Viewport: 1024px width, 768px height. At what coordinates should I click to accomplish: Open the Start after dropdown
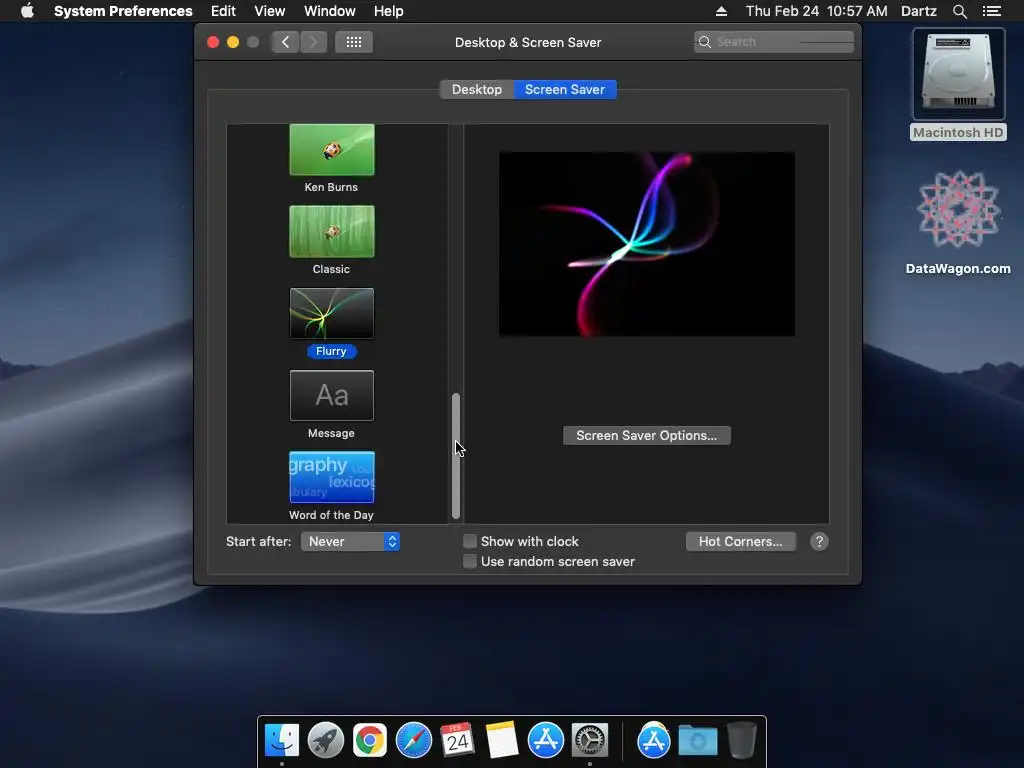pos(350,541)
